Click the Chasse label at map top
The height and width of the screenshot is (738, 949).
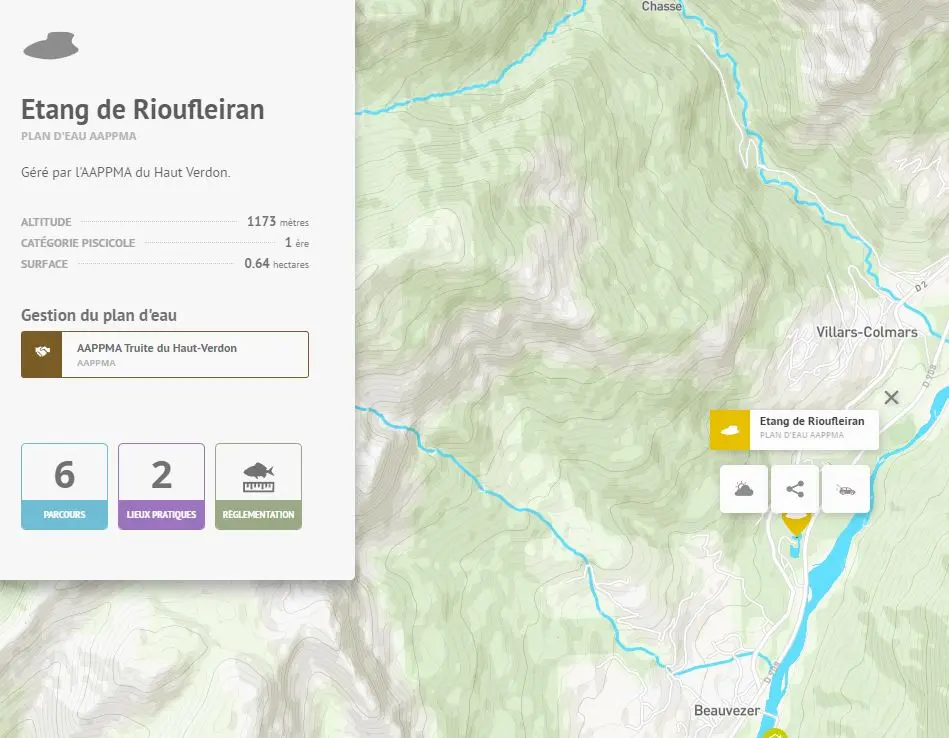[x=661, y=7]
